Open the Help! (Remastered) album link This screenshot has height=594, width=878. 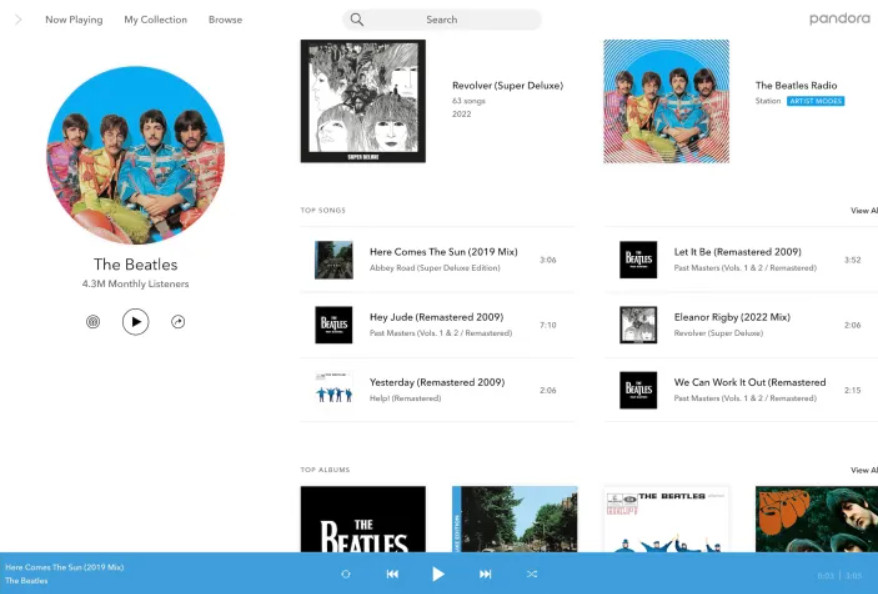[405, 399]
